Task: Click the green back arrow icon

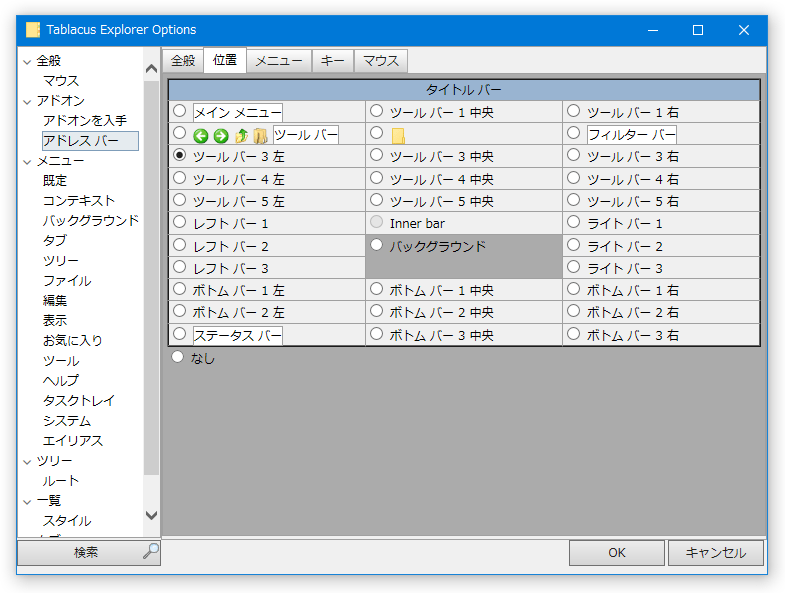Action: coord(201,136)
